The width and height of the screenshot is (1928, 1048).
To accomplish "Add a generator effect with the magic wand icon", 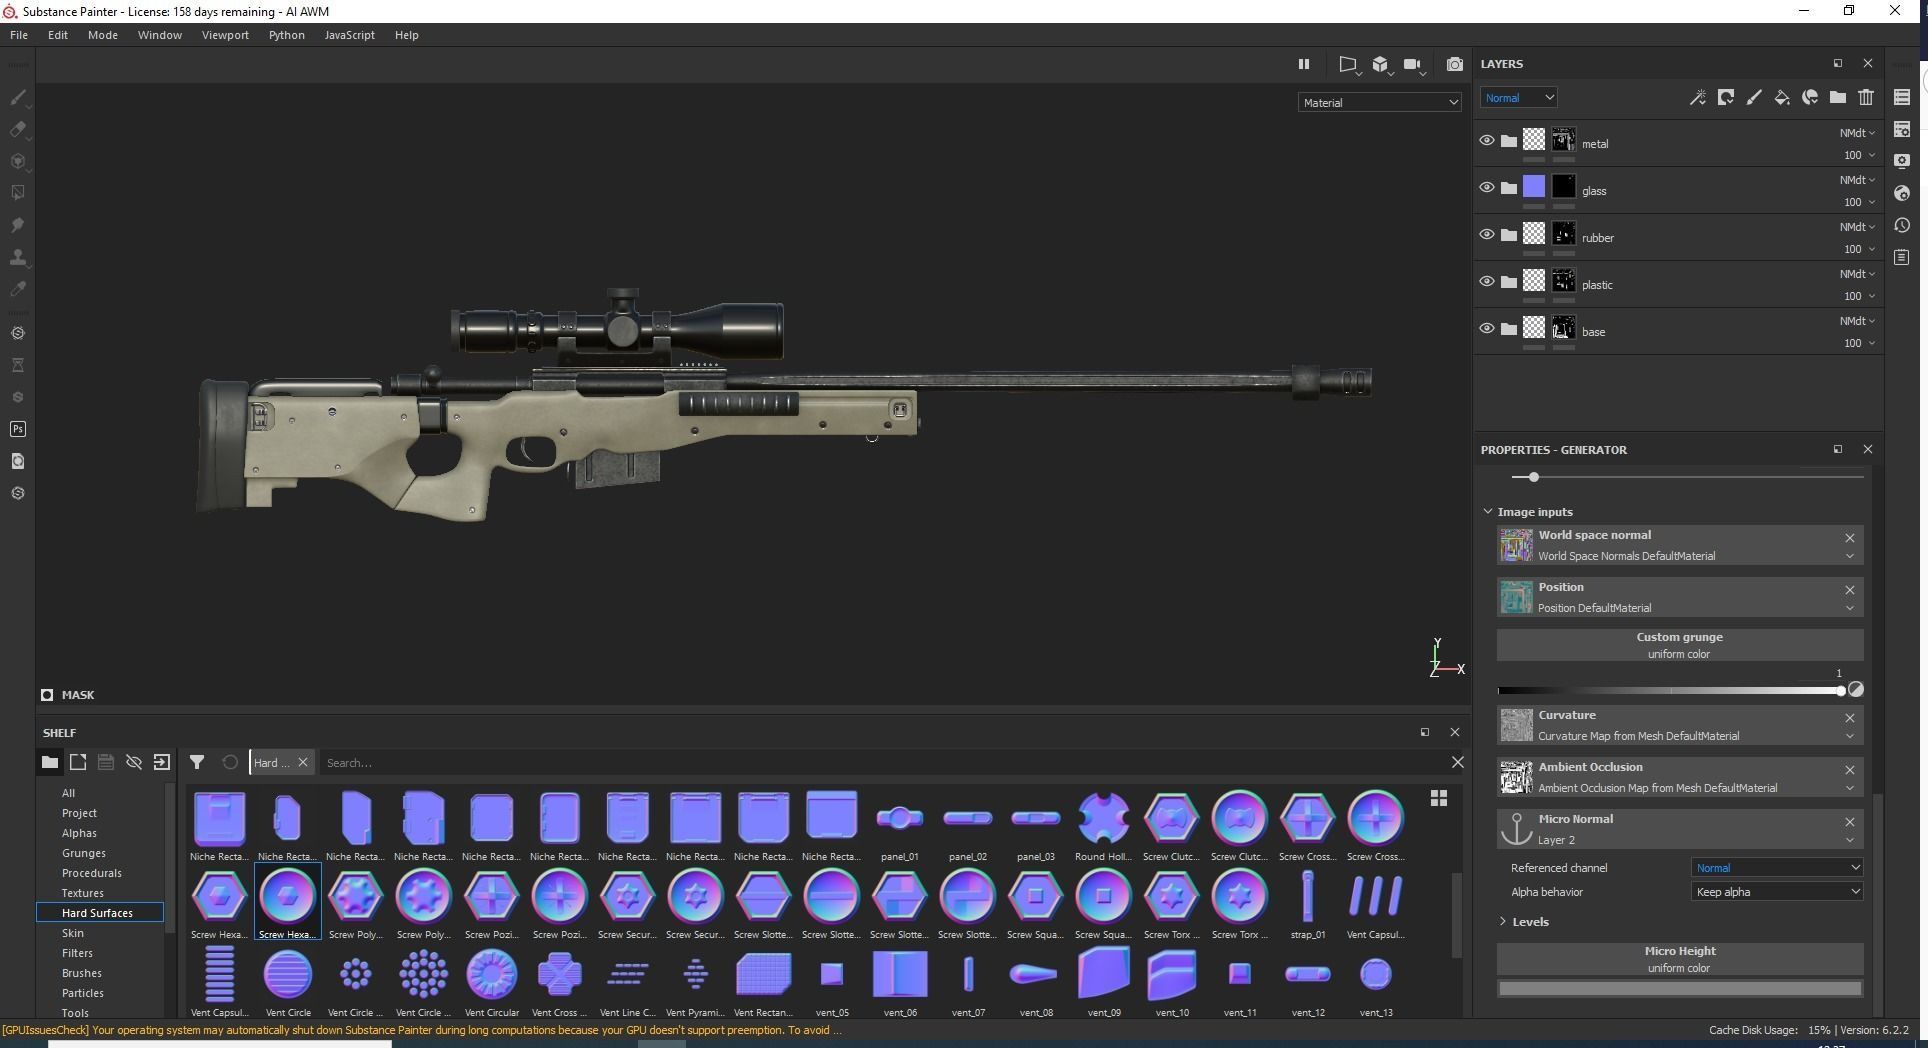I will click(1697, 97).
